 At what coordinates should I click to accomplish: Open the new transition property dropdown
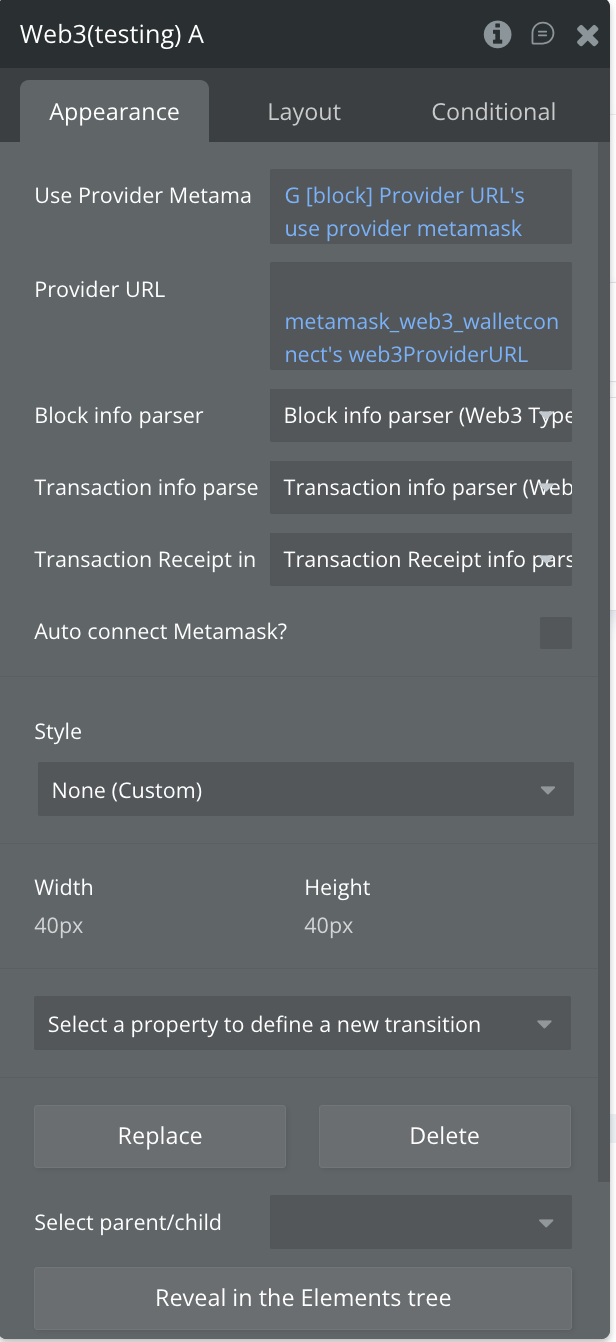[302, 1024]
